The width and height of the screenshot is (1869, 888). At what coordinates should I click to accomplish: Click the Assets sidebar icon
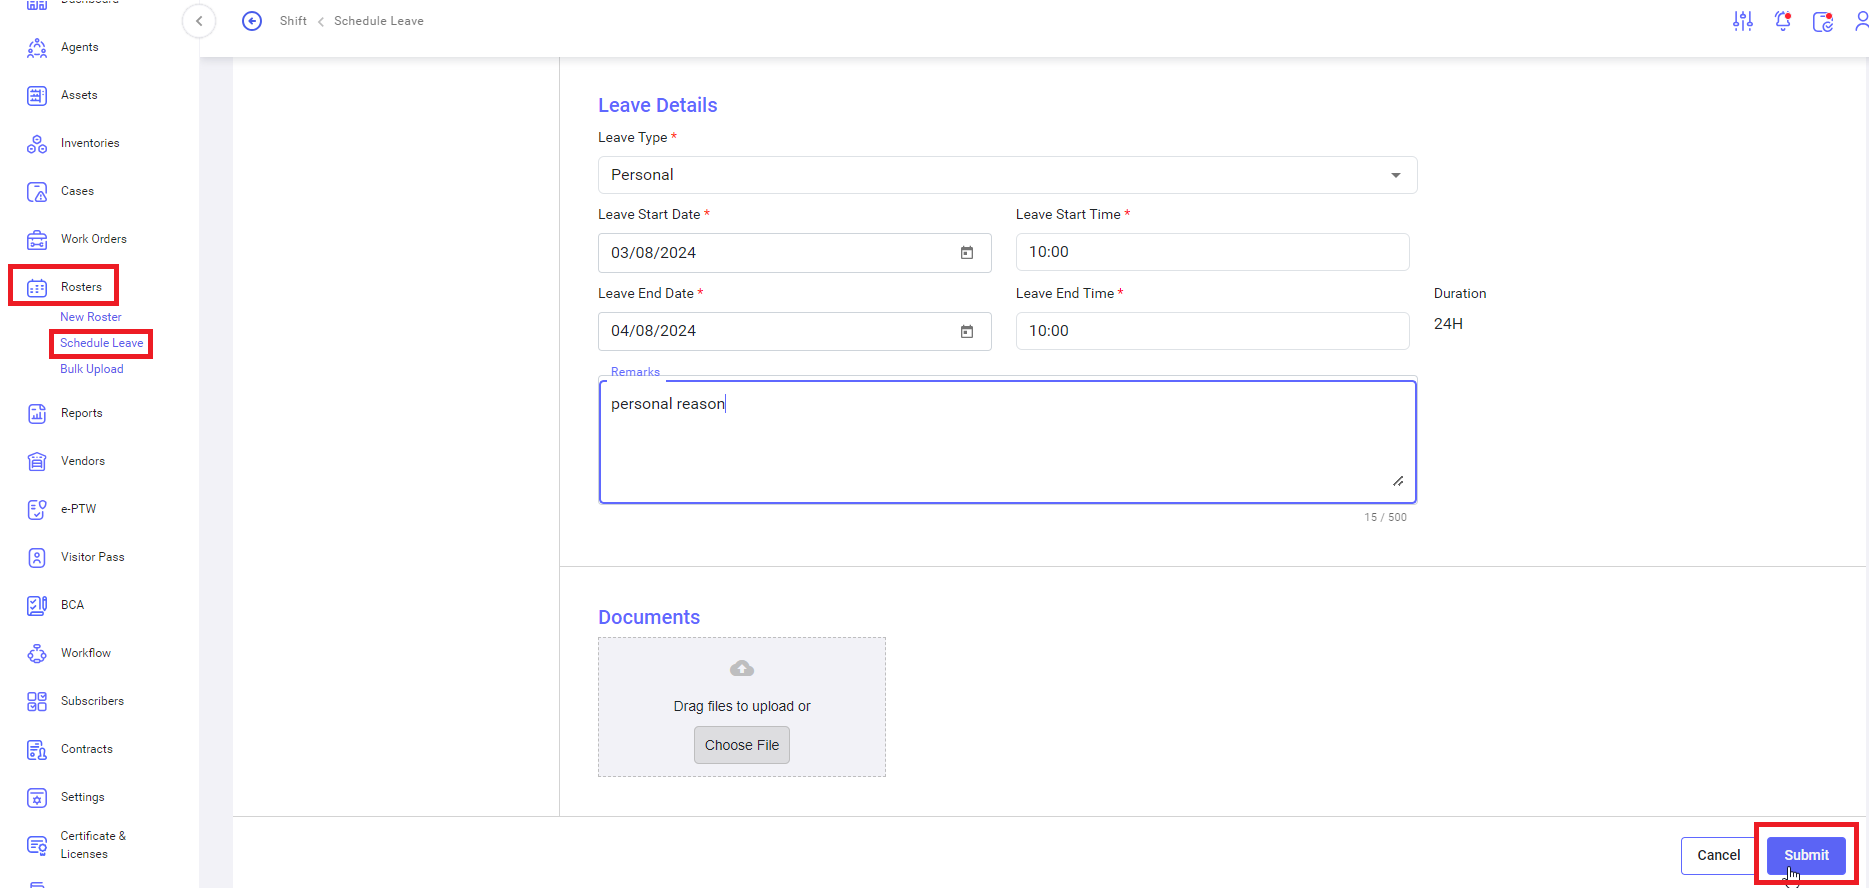(x=37, y=96)
